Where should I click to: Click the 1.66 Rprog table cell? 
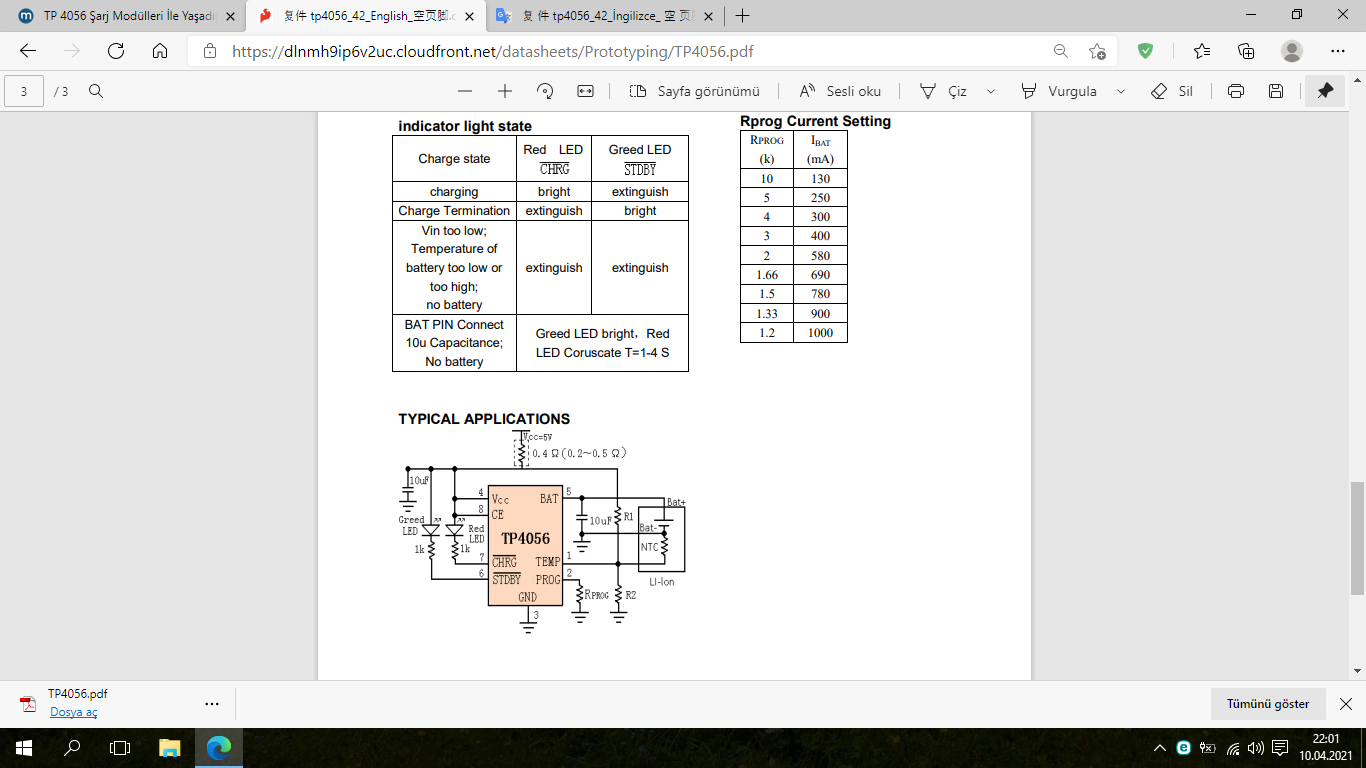point(767,275)
